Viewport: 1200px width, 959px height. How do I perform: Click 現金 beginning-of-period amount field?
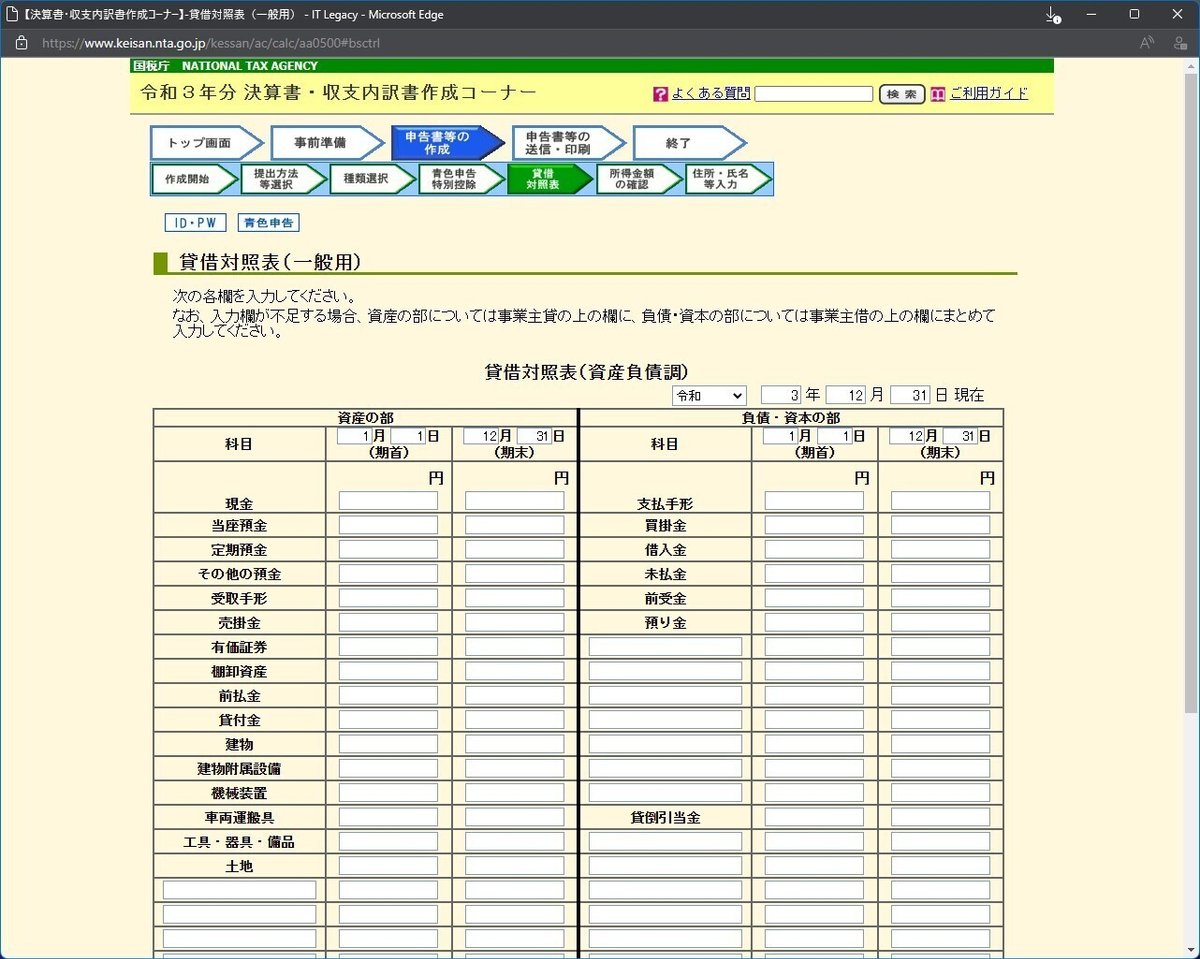388,501
